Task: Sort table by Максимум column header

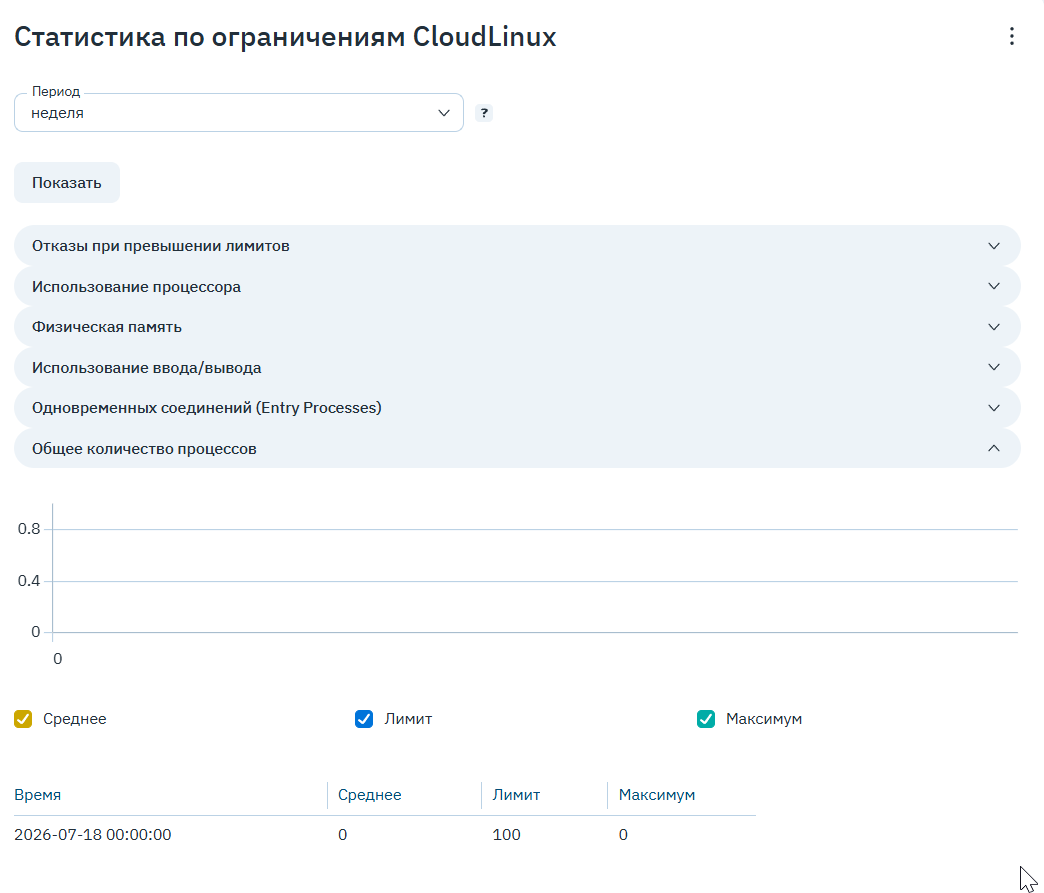Action: [656, 795]
